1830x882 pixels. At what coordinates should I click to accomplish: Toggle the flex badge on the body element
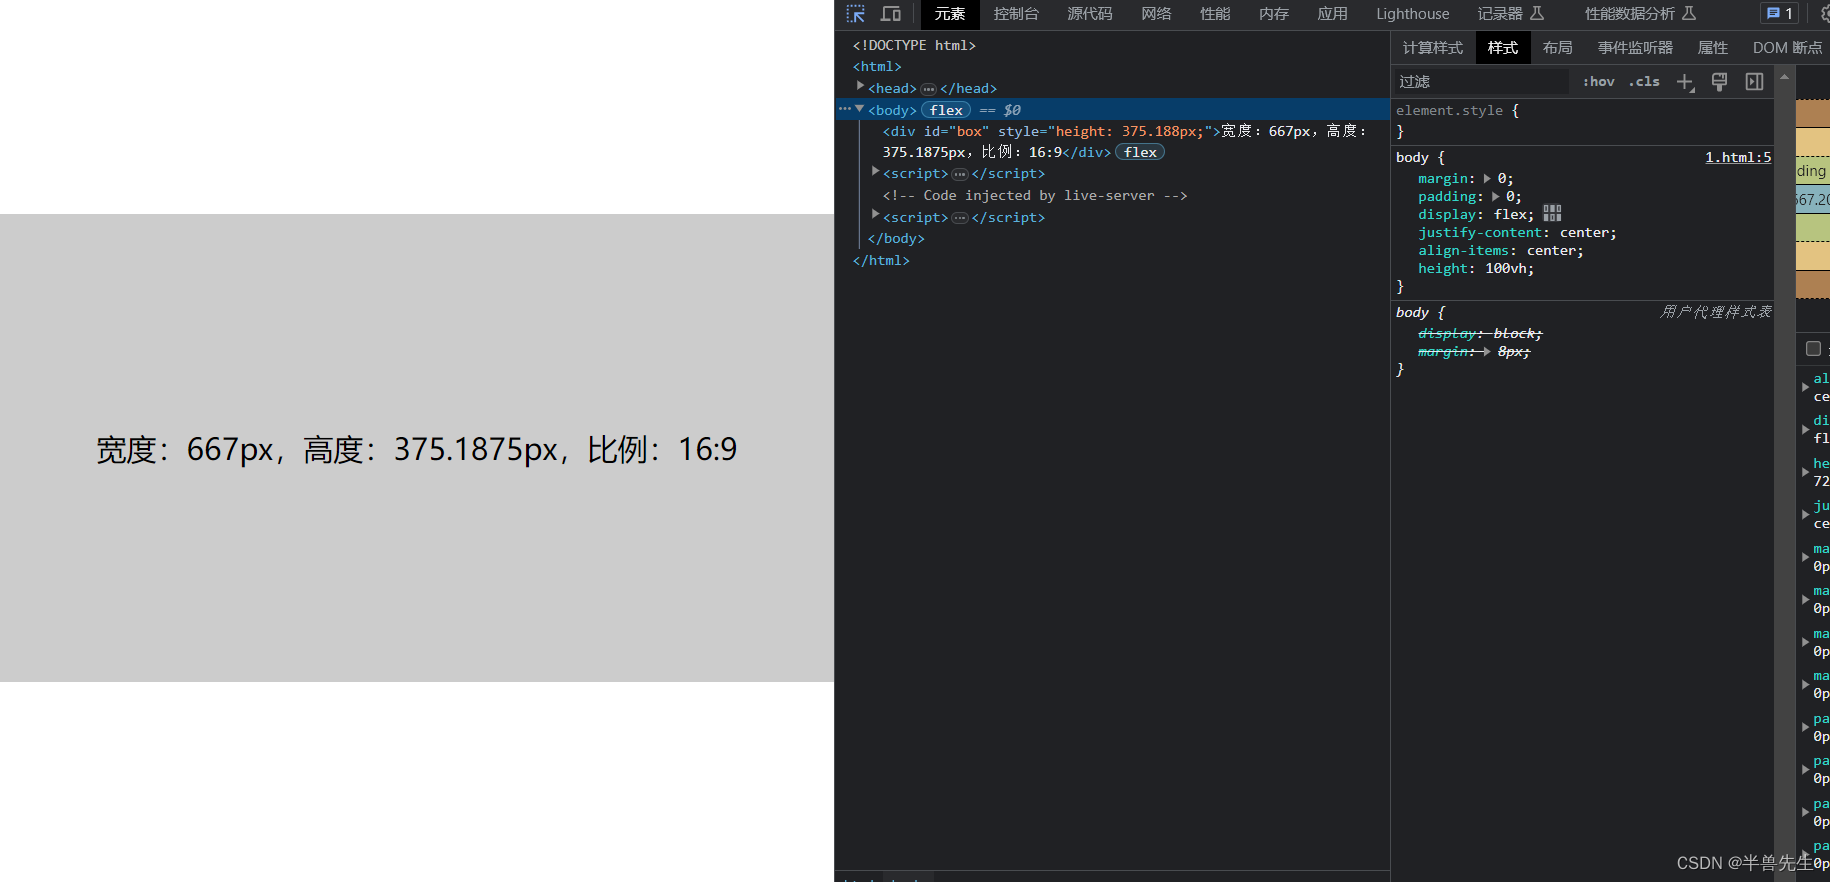click(x=946, y=110)
